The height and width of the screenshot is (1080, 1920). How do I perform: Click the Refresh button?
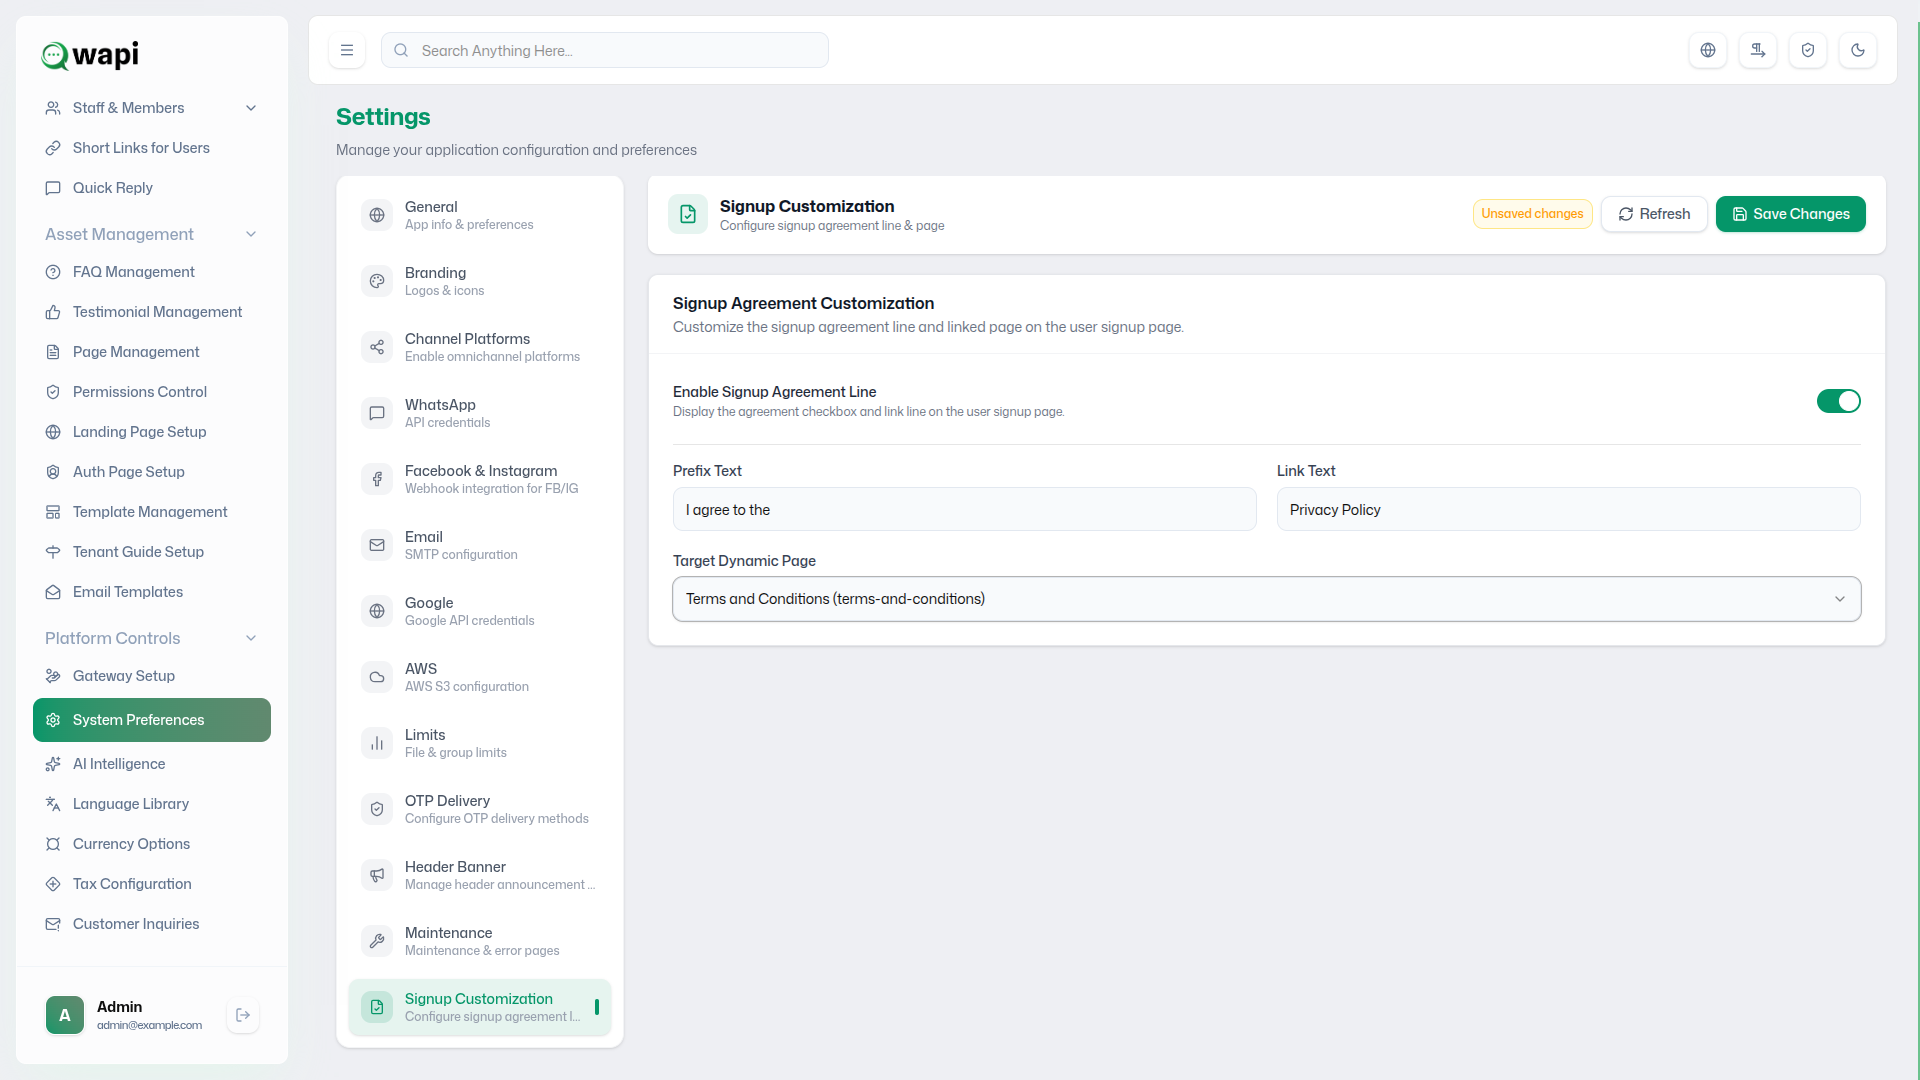(x=1654, y=214)
